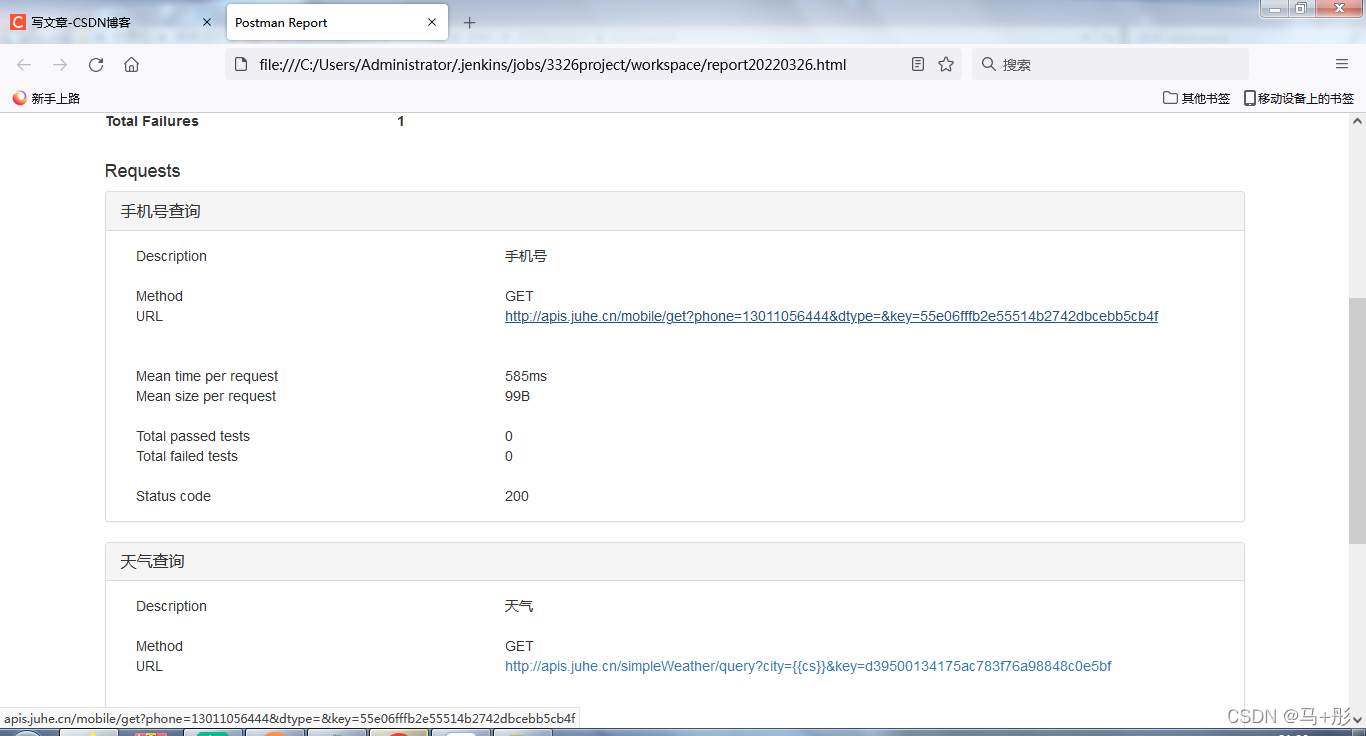Minimize the Firefox window
This screenshot has height=736, width=1366.
(1273, 8)
